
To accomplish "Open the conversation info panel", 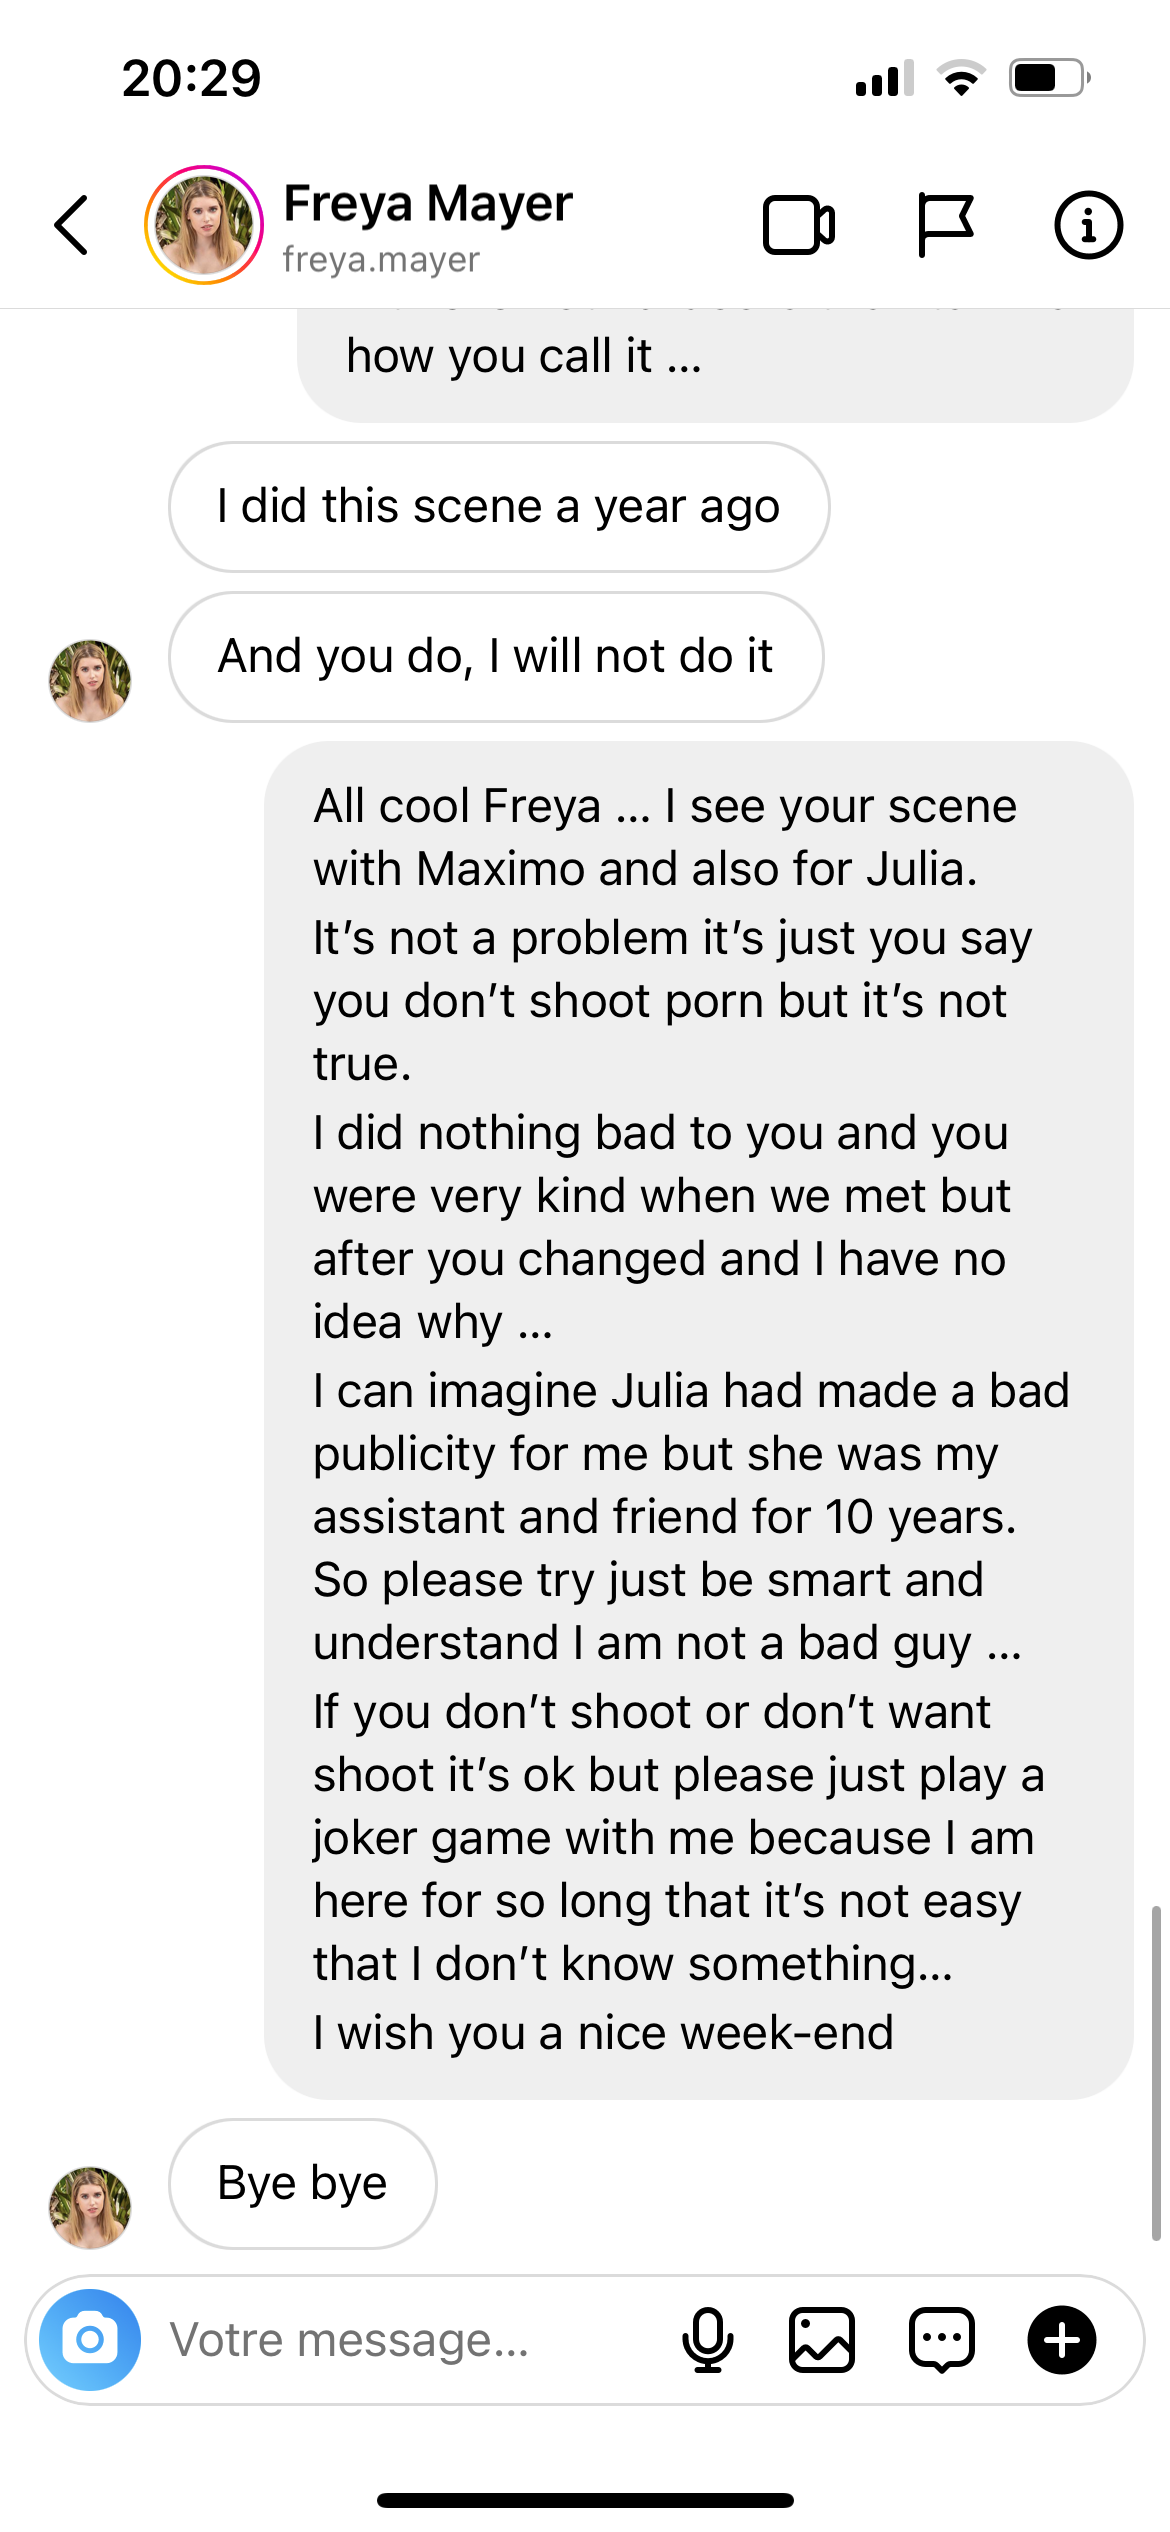I will (x=1088, y=225).
